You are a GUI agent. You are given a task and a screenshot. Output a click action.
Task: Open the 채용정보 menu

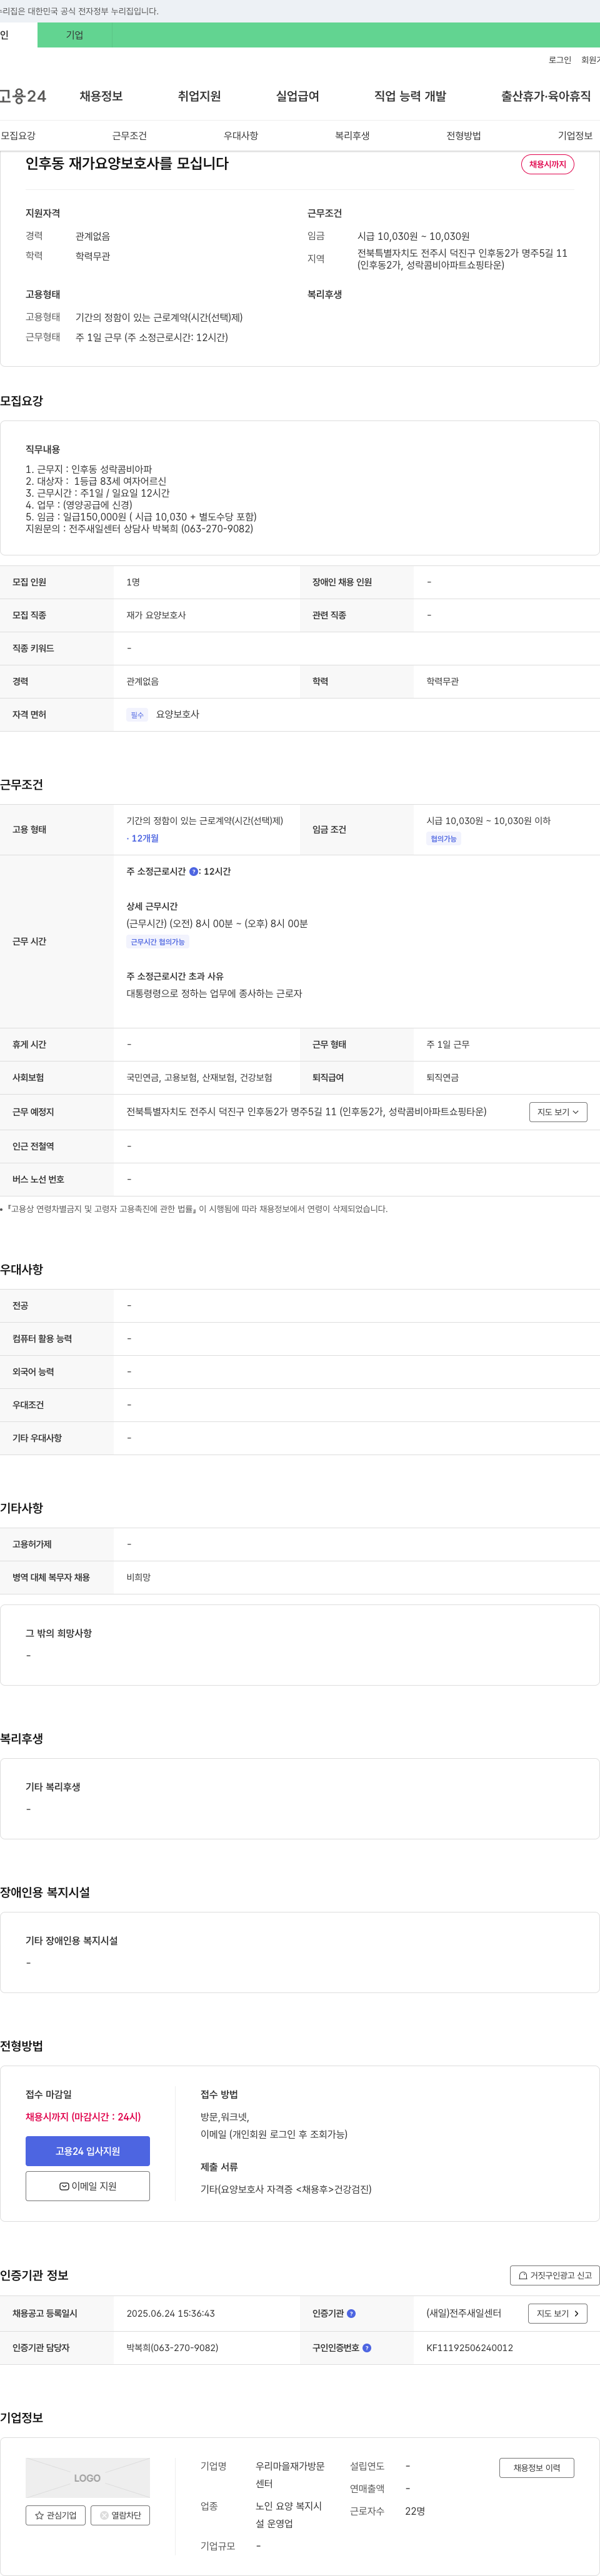point(101,96)
